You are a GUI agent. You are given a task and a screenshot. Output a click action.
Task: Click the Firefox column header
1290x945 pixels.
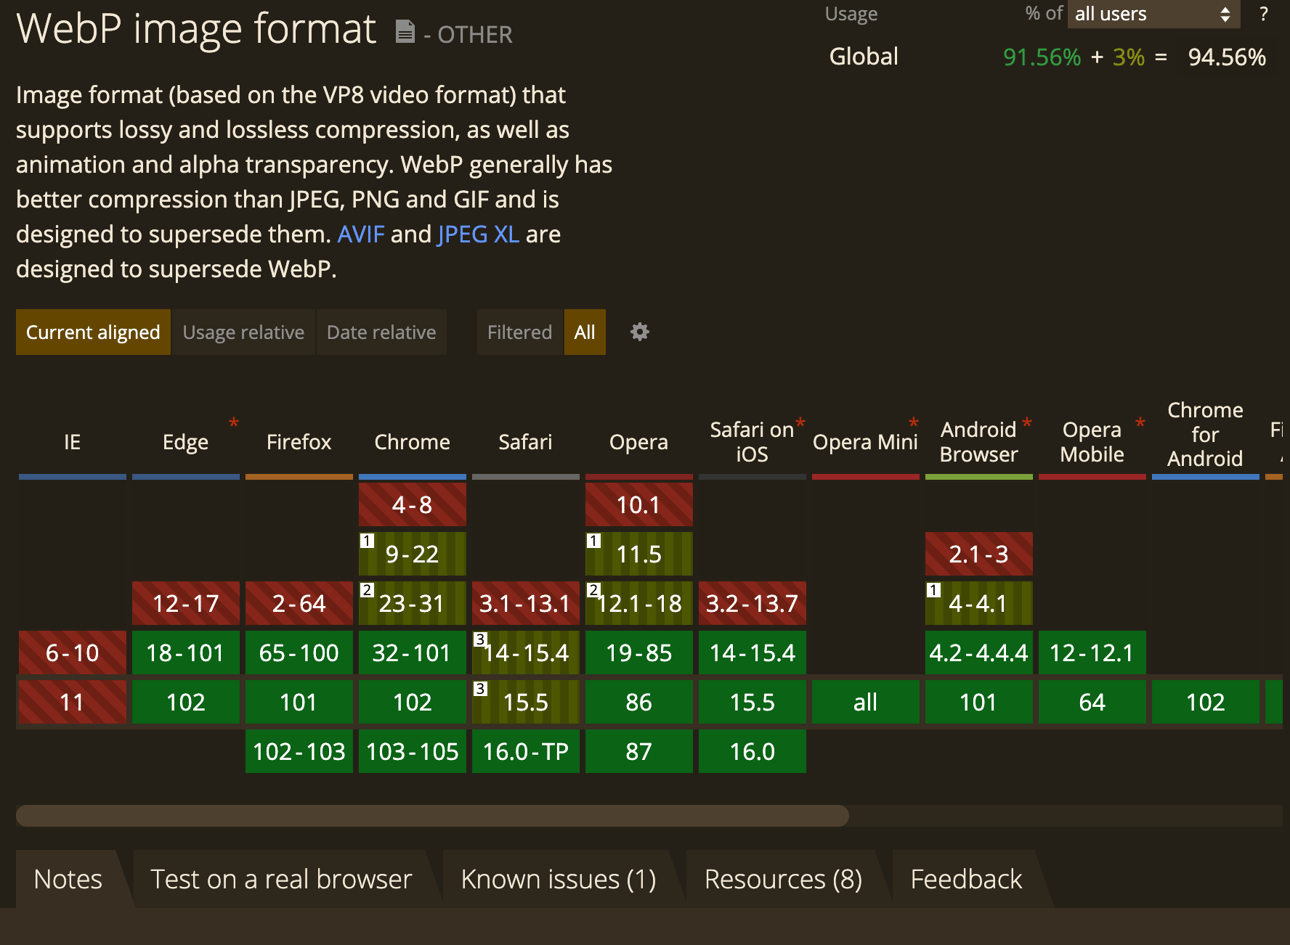(299, 442)
